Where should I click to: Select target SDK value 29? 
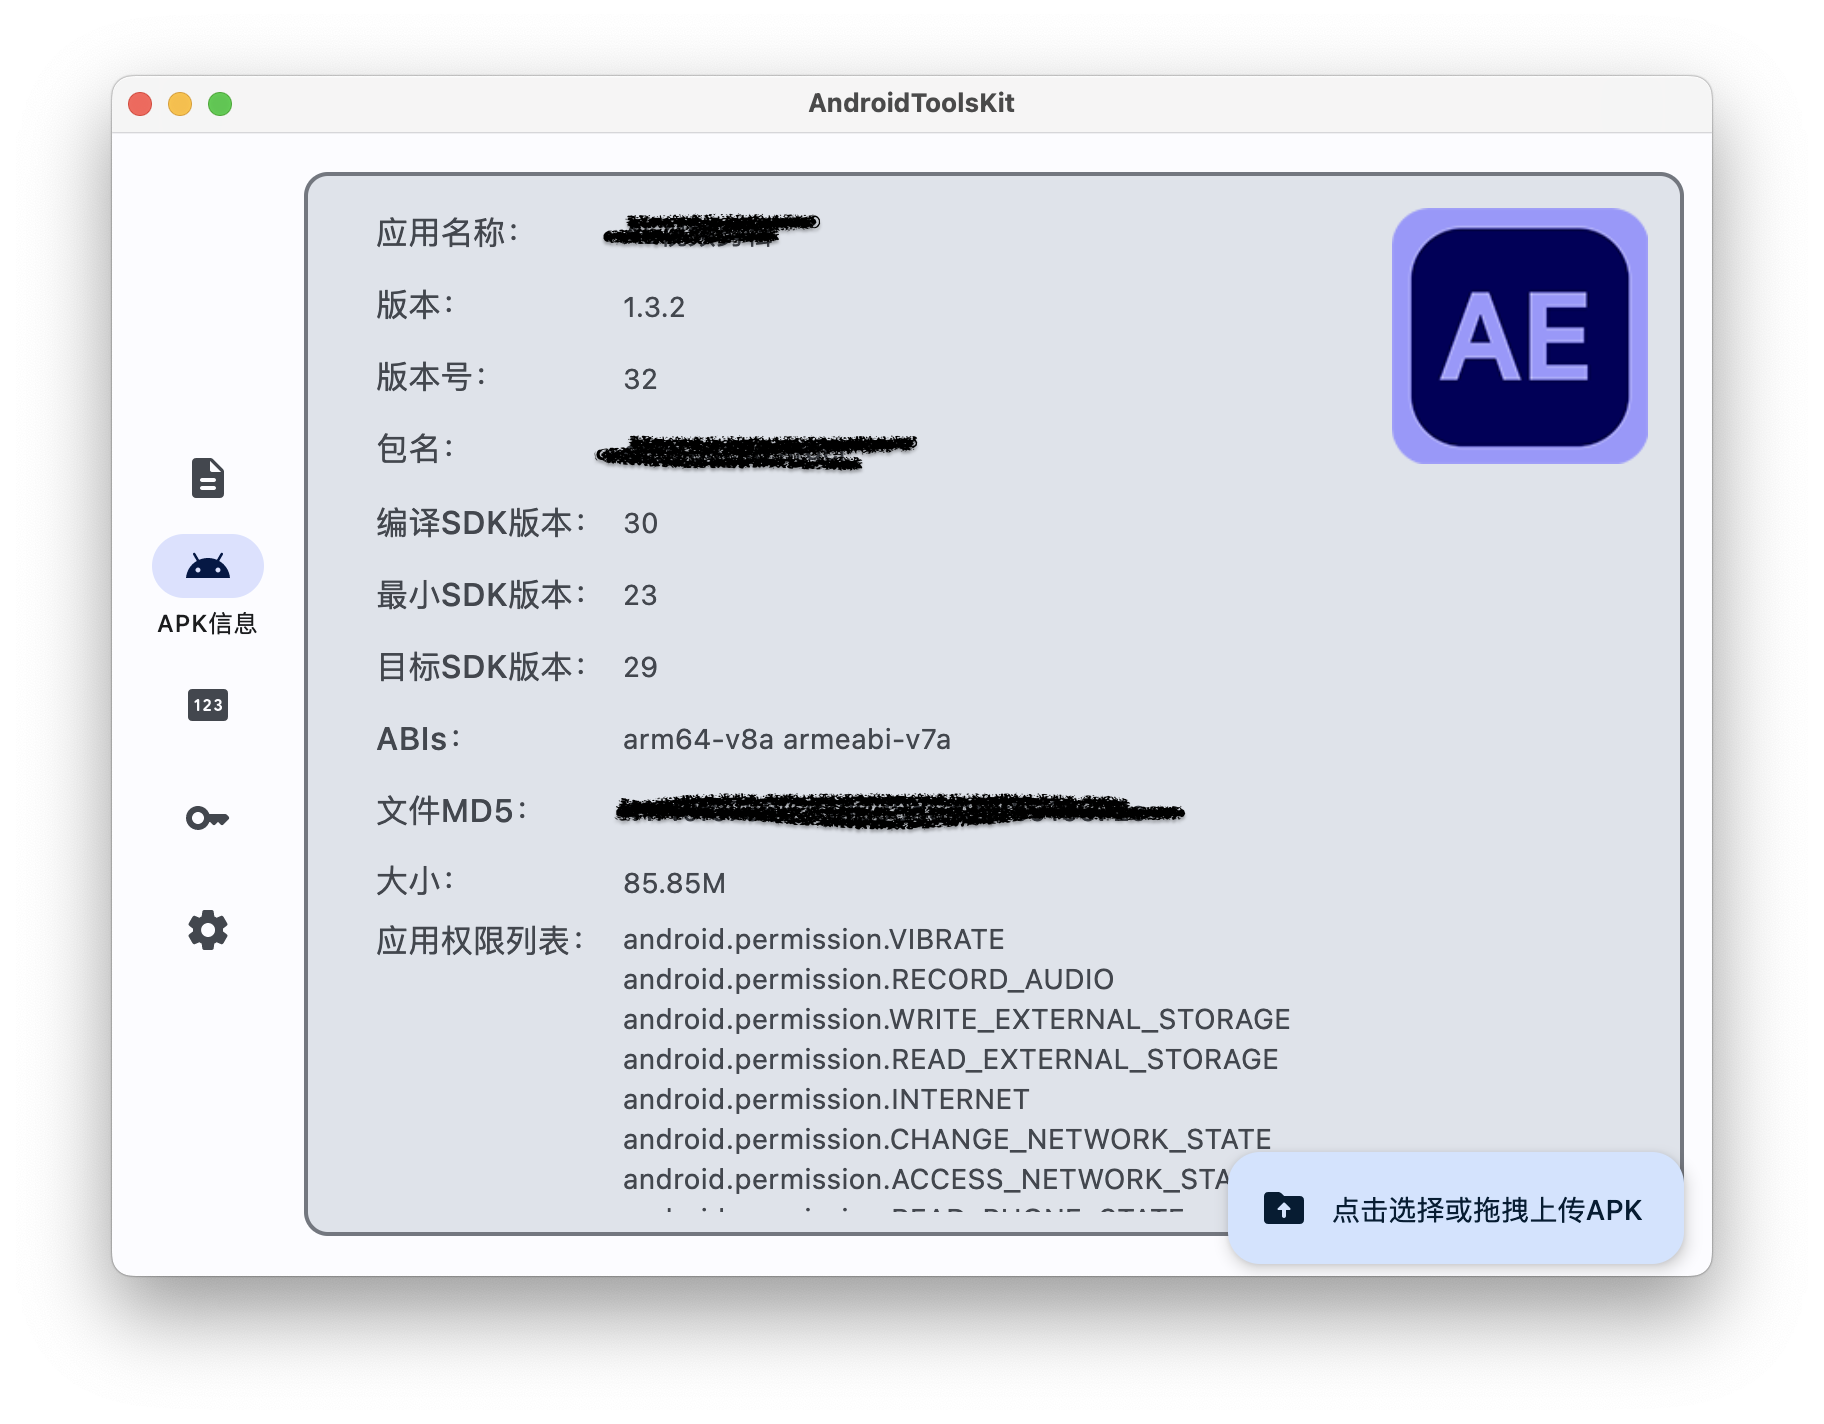[x=640, y=667]
